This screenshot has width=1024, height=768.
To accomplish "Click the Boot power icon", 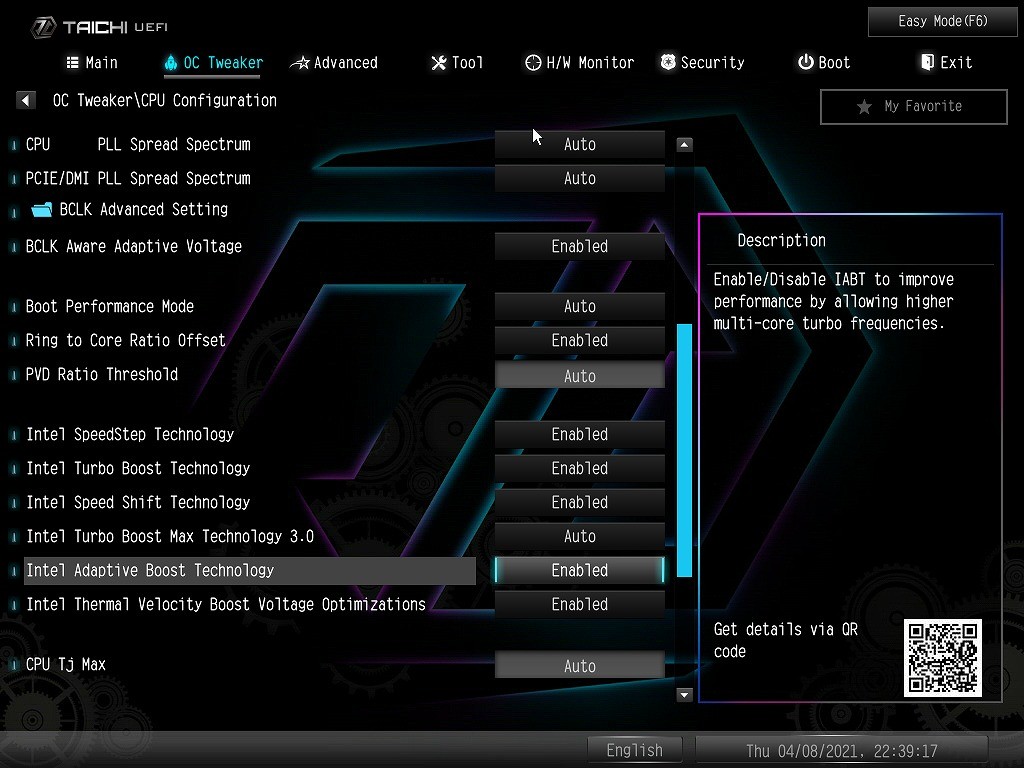I will (x=805, y=63).
